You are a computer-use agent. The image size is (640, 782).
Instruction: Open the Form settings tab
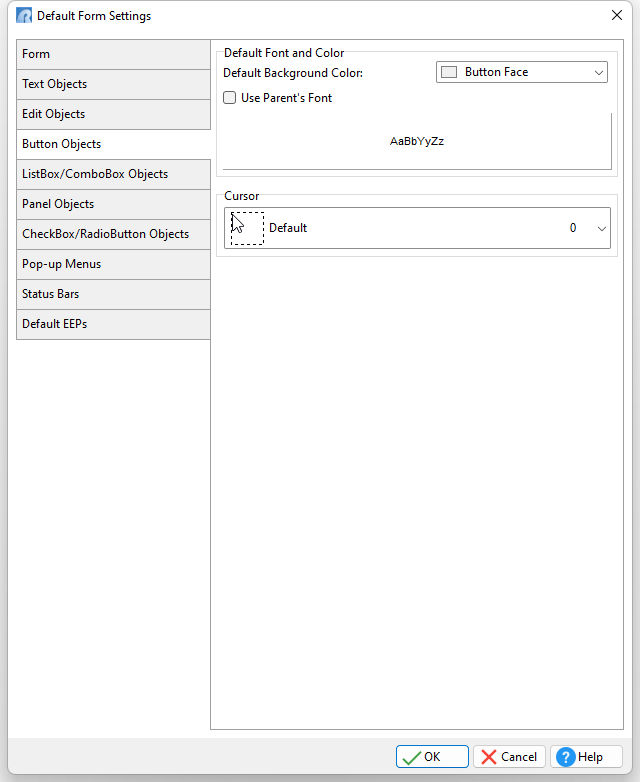click(113, 54)
